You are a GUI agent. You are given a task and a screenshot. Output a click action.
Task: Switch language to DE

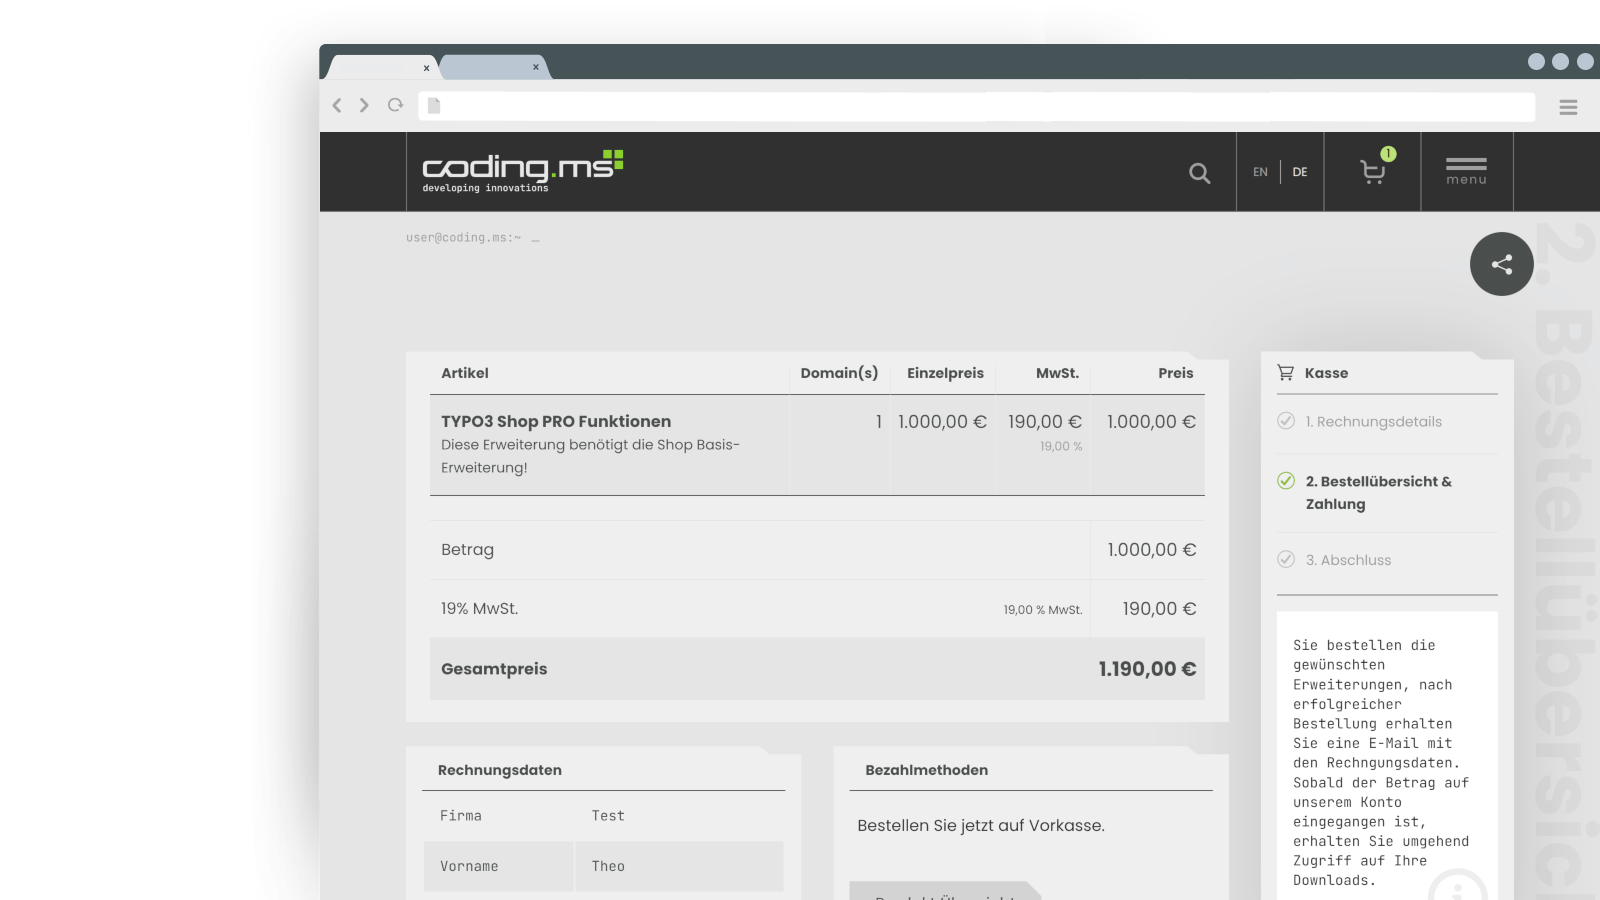(x=1300, y=172)
